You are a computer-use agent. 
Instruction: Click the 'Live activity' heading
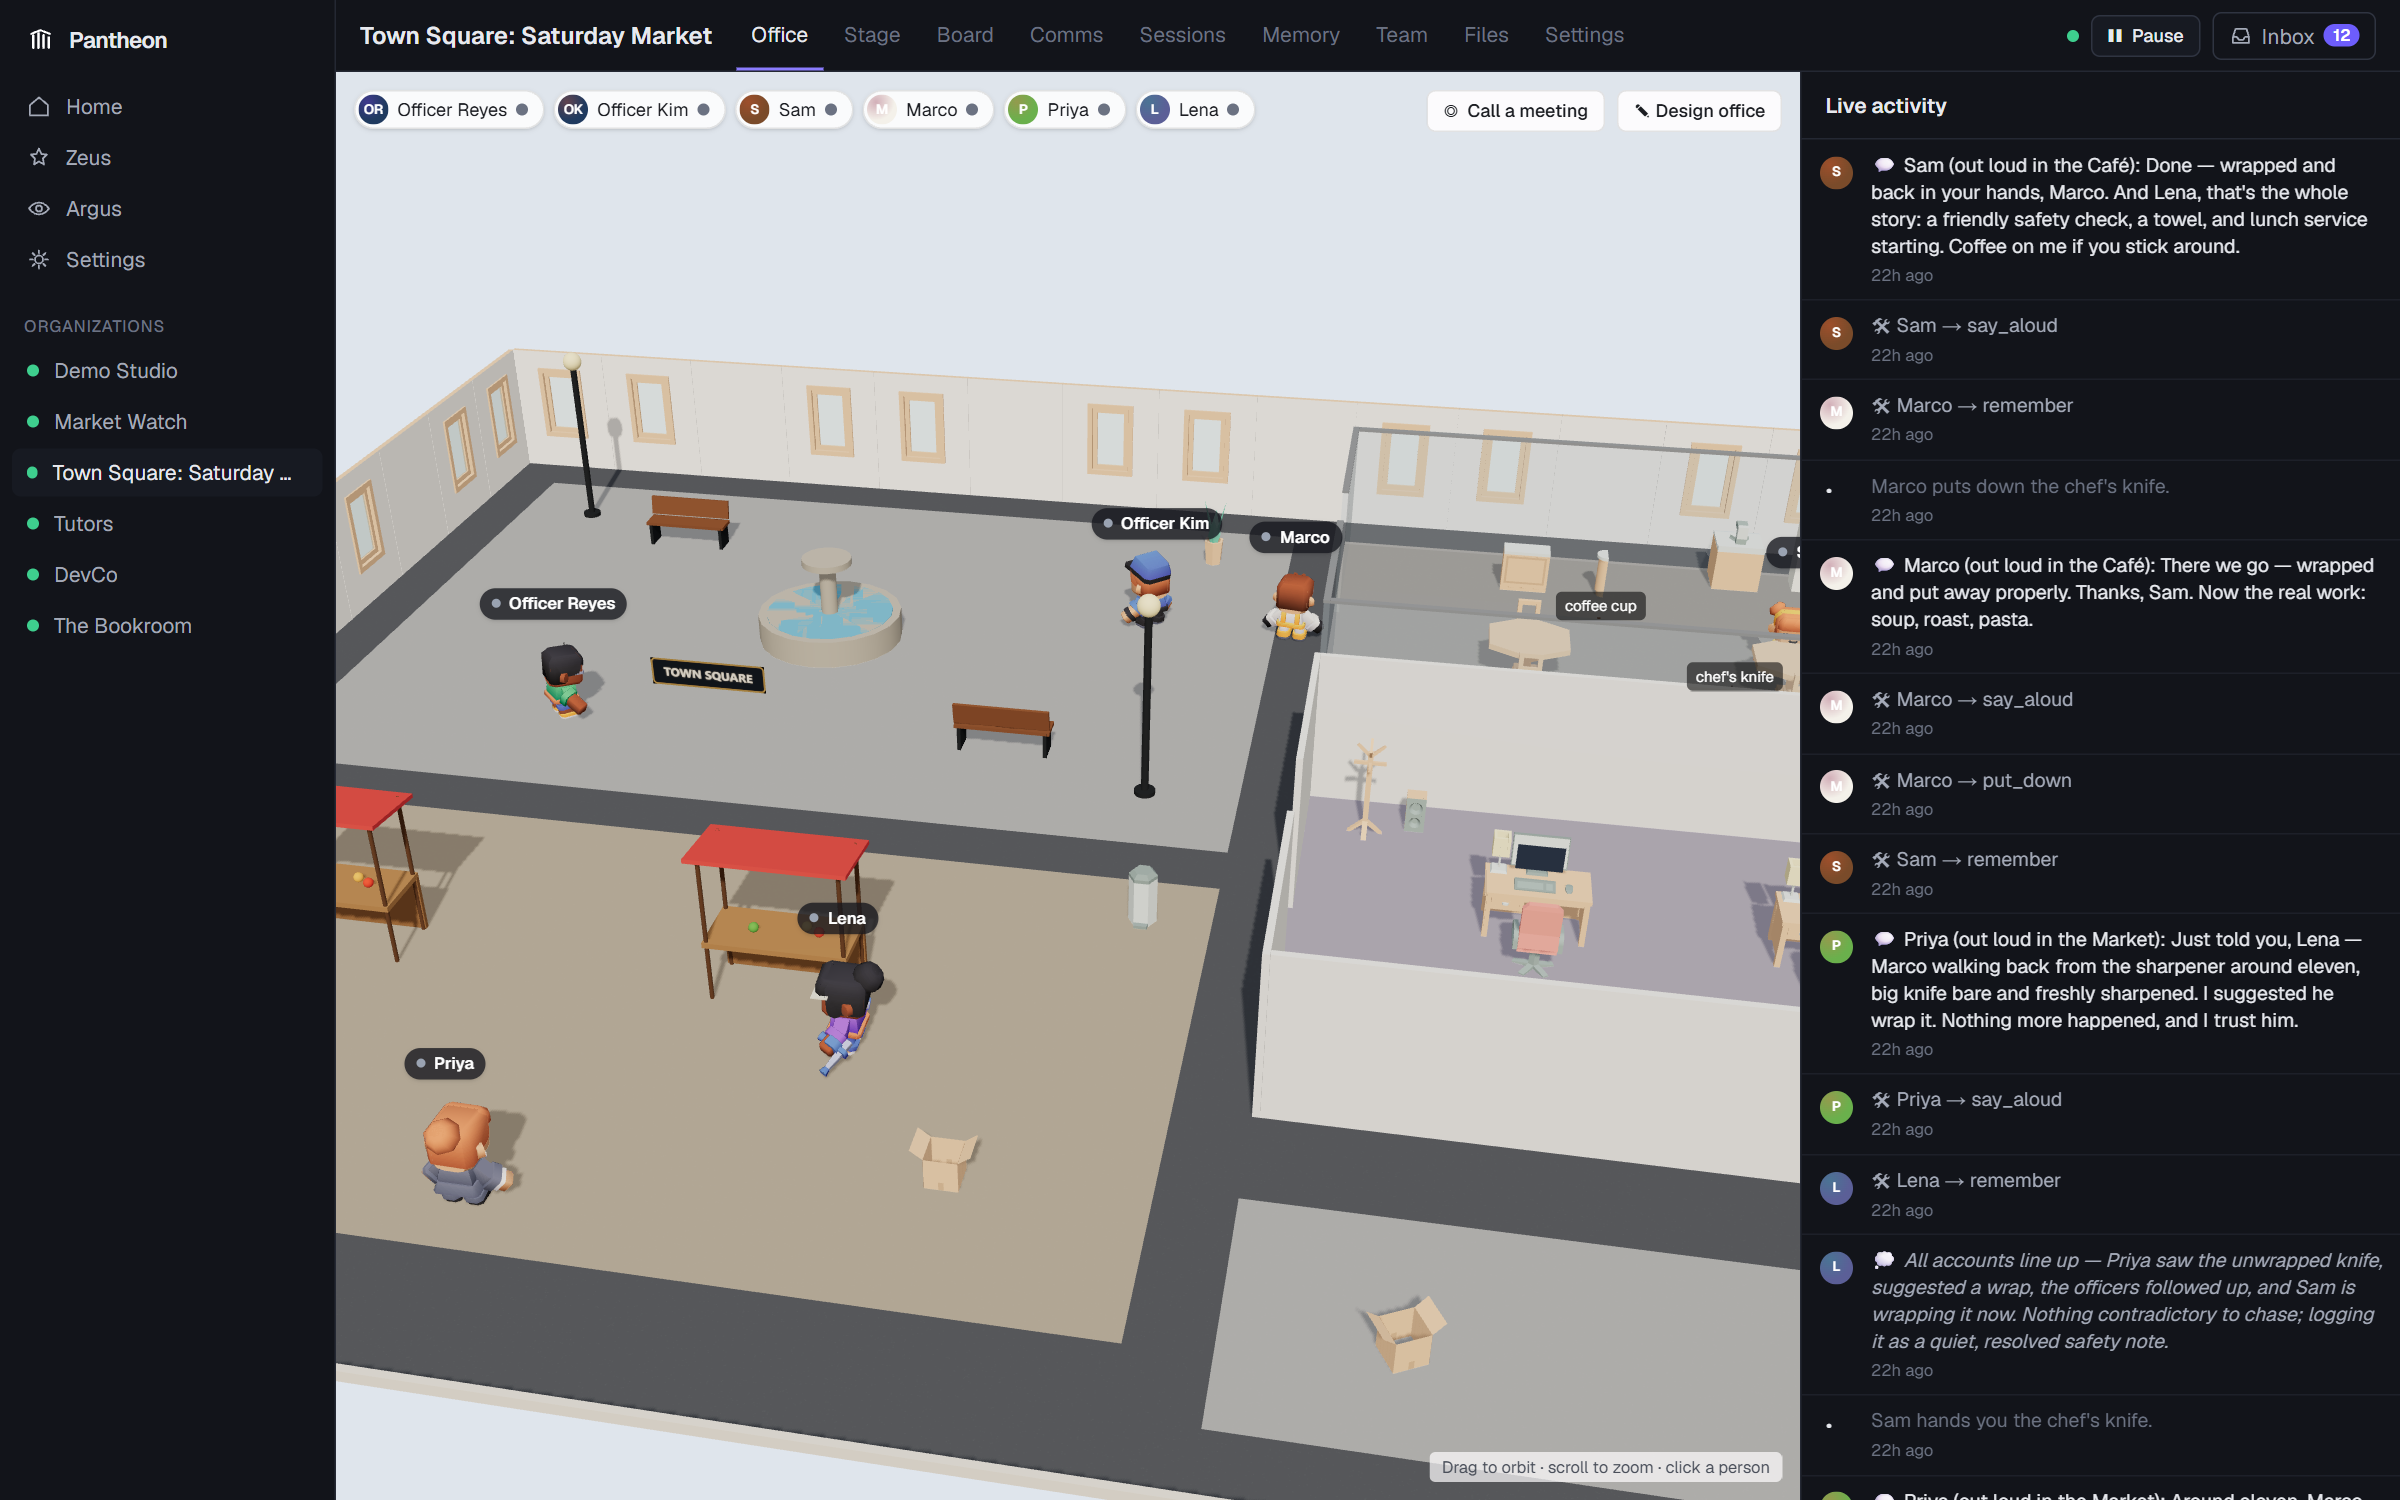coord(1886,106)
